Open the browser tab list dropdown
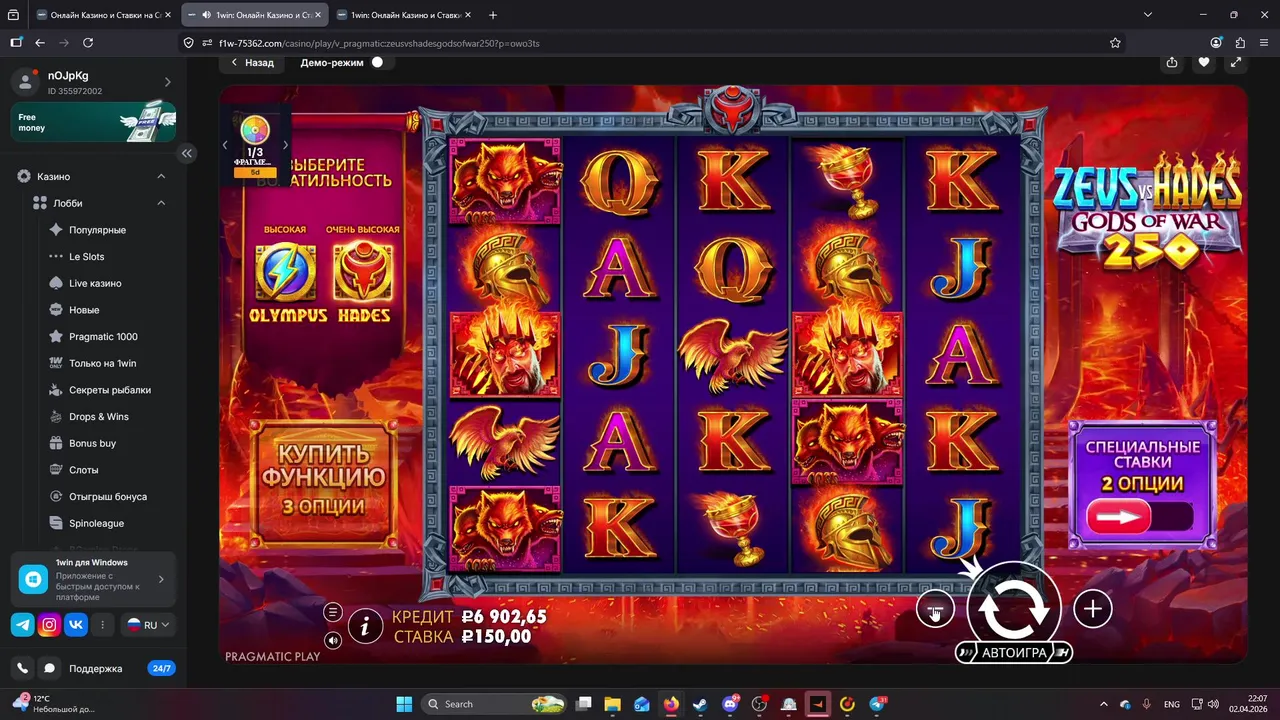The height and width of the screenshot is (720, 1280). (x=1148, y=15)
